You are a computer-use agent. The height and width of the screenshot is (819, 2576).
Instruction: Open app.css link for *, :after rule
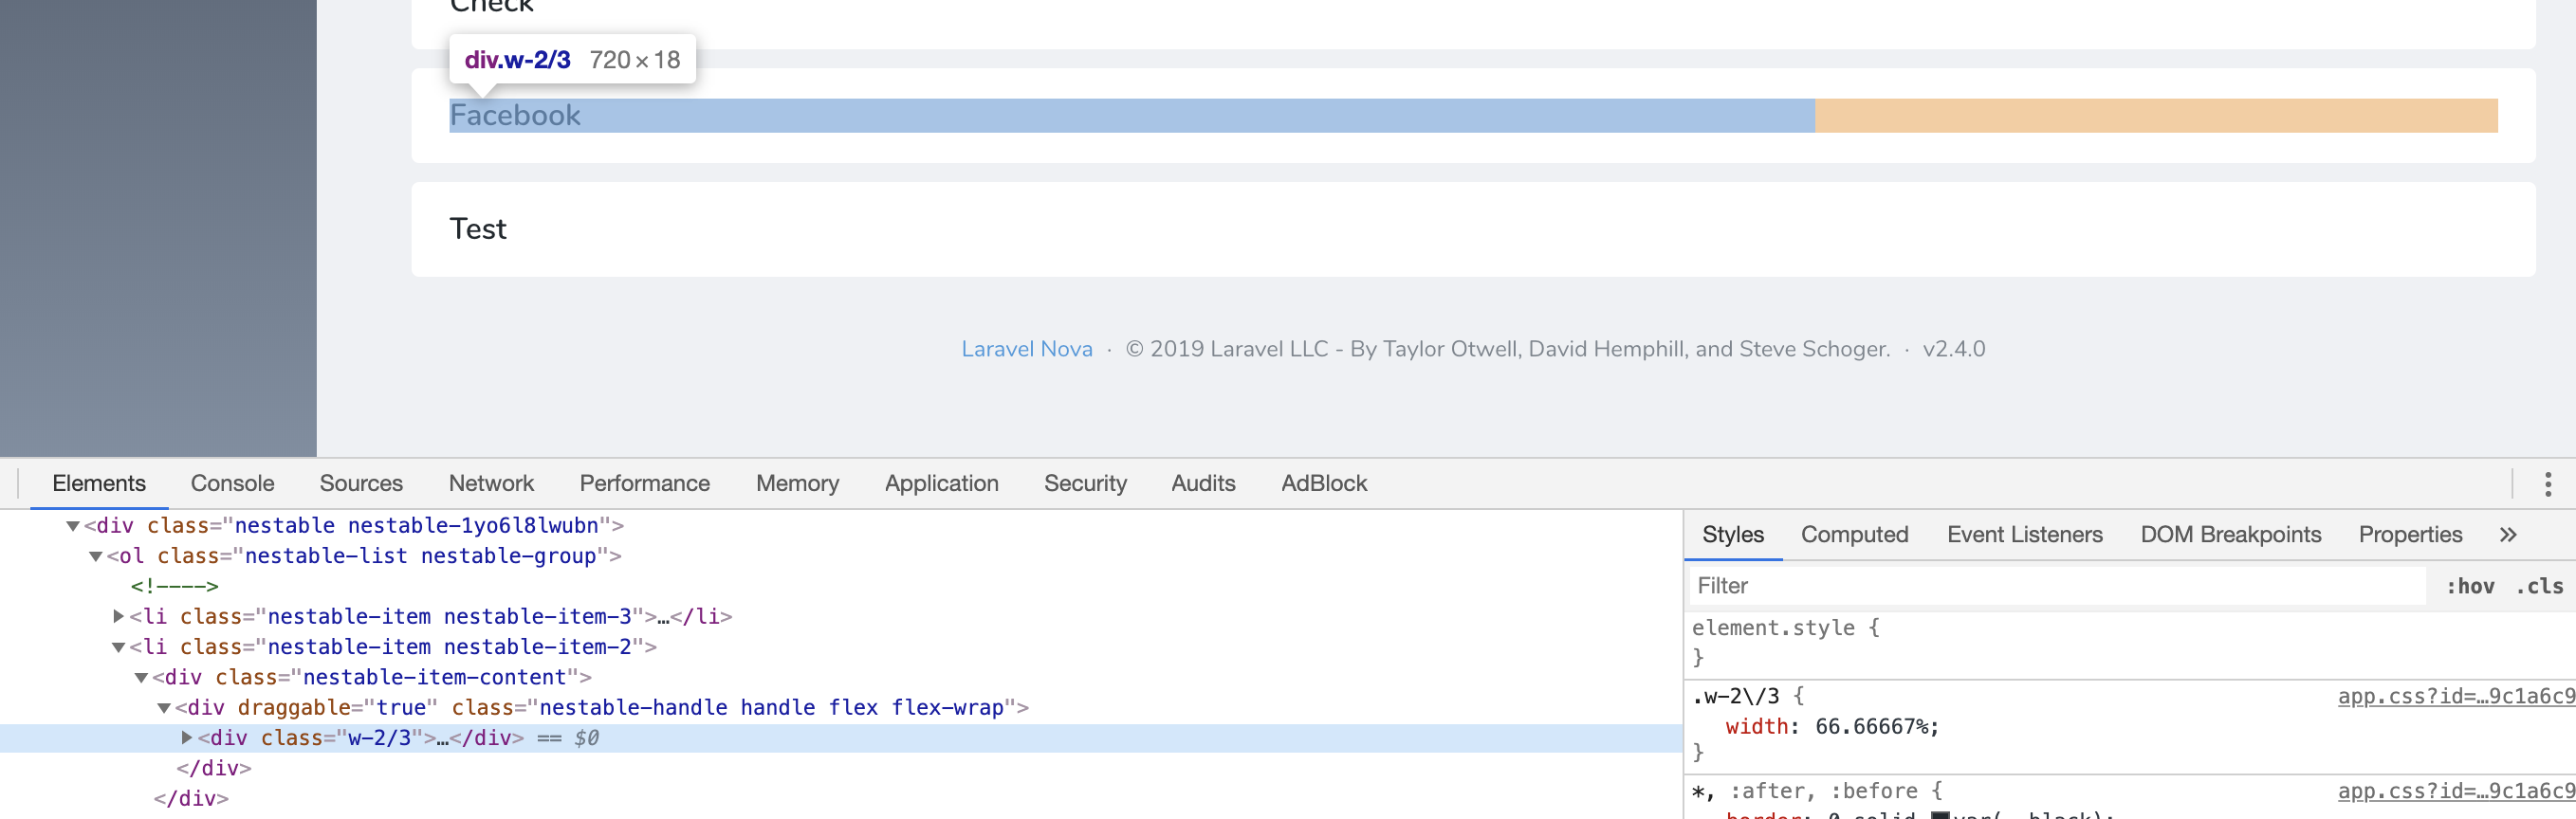click(x=2456, y=791)
